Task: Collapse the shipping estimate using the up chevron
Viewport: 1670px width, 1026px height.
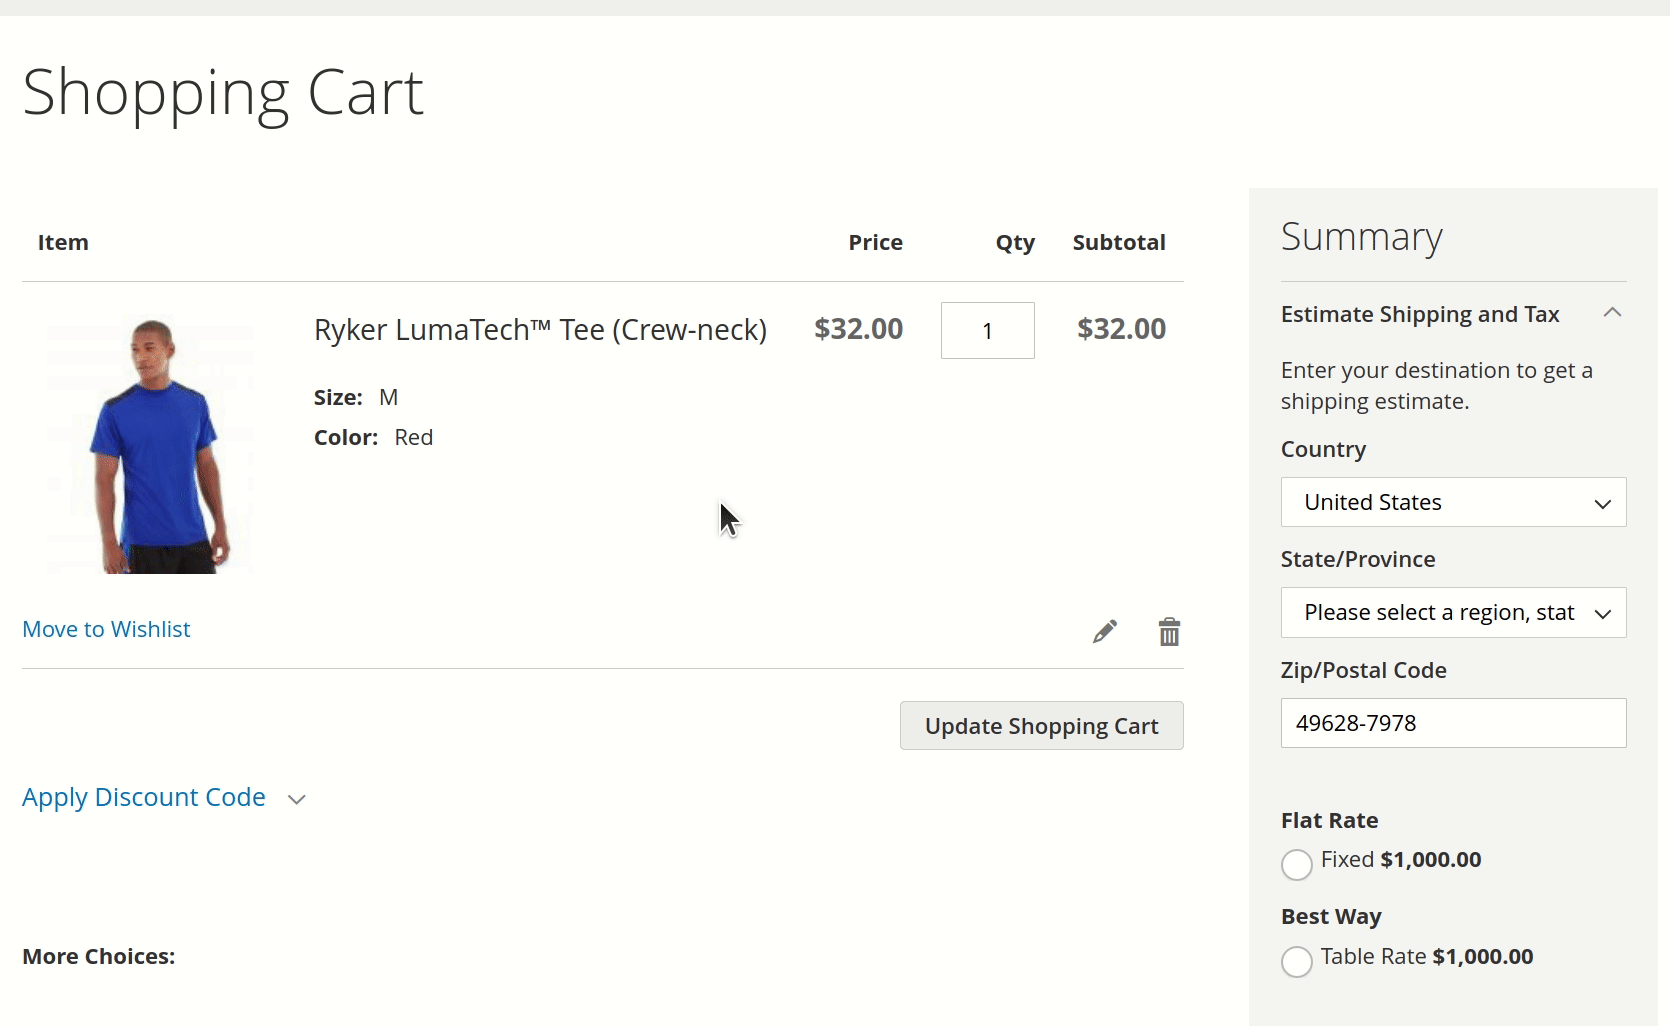Action: [1611, 313]
